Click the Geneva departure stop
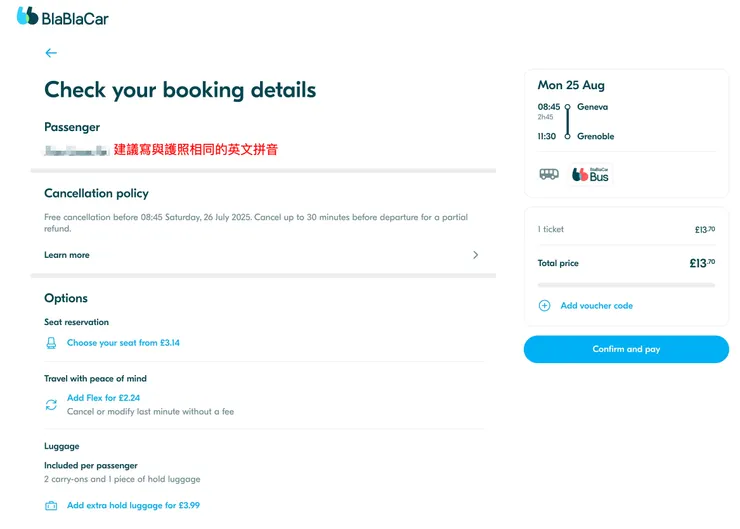The image size is (740, 529). click(x=592, y=107)
